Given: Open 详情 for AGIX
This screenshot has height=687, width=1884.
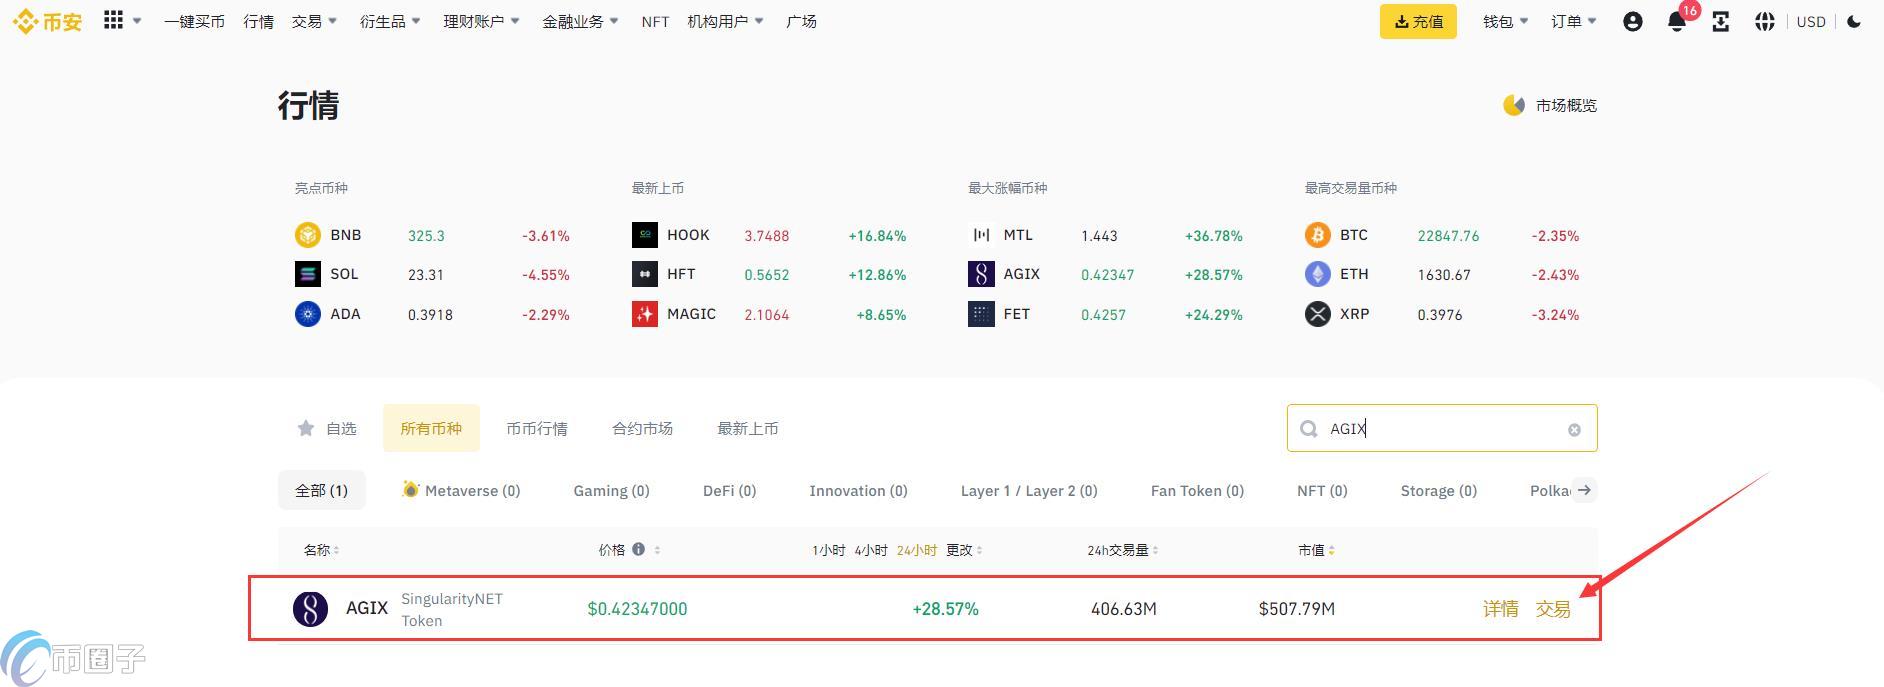Looking at the screenshot, I should (x=1500, y=608).
